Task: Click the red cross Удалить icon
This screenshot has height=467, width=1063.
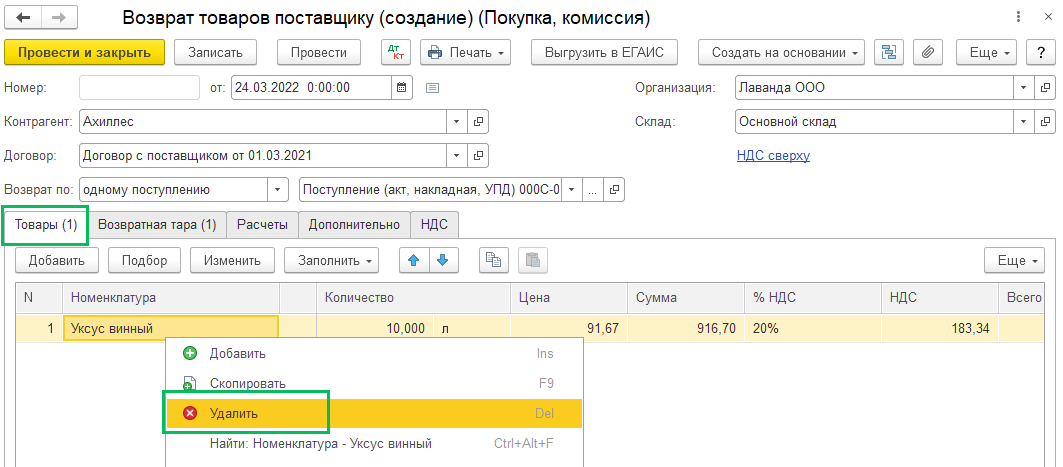Action: [190, 413]
